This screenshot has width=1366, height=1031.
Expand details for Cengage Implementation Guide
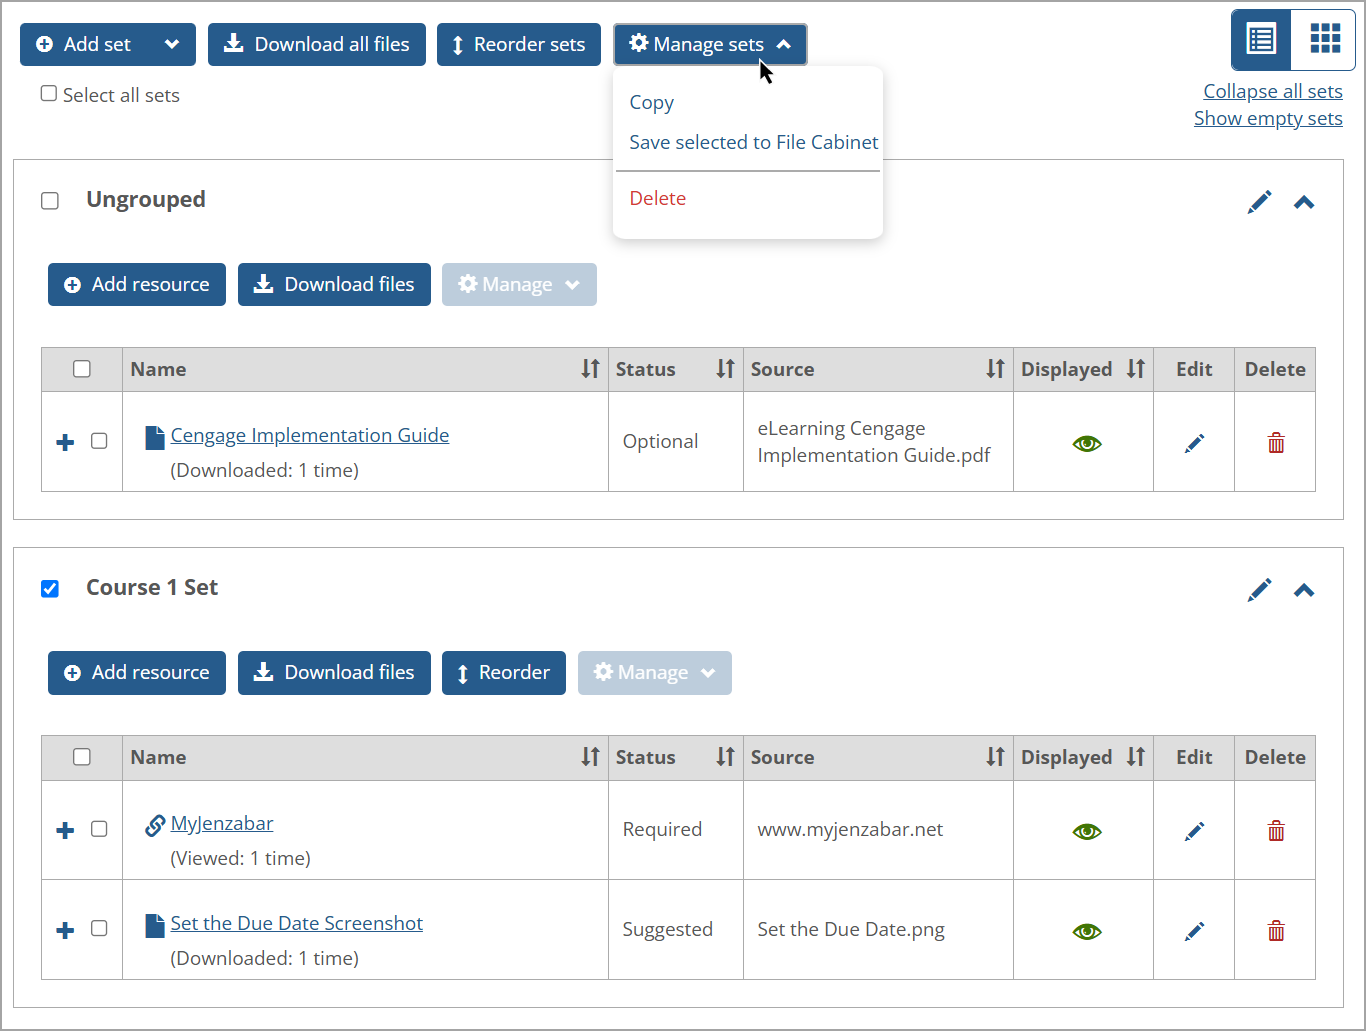coord(65,442)
